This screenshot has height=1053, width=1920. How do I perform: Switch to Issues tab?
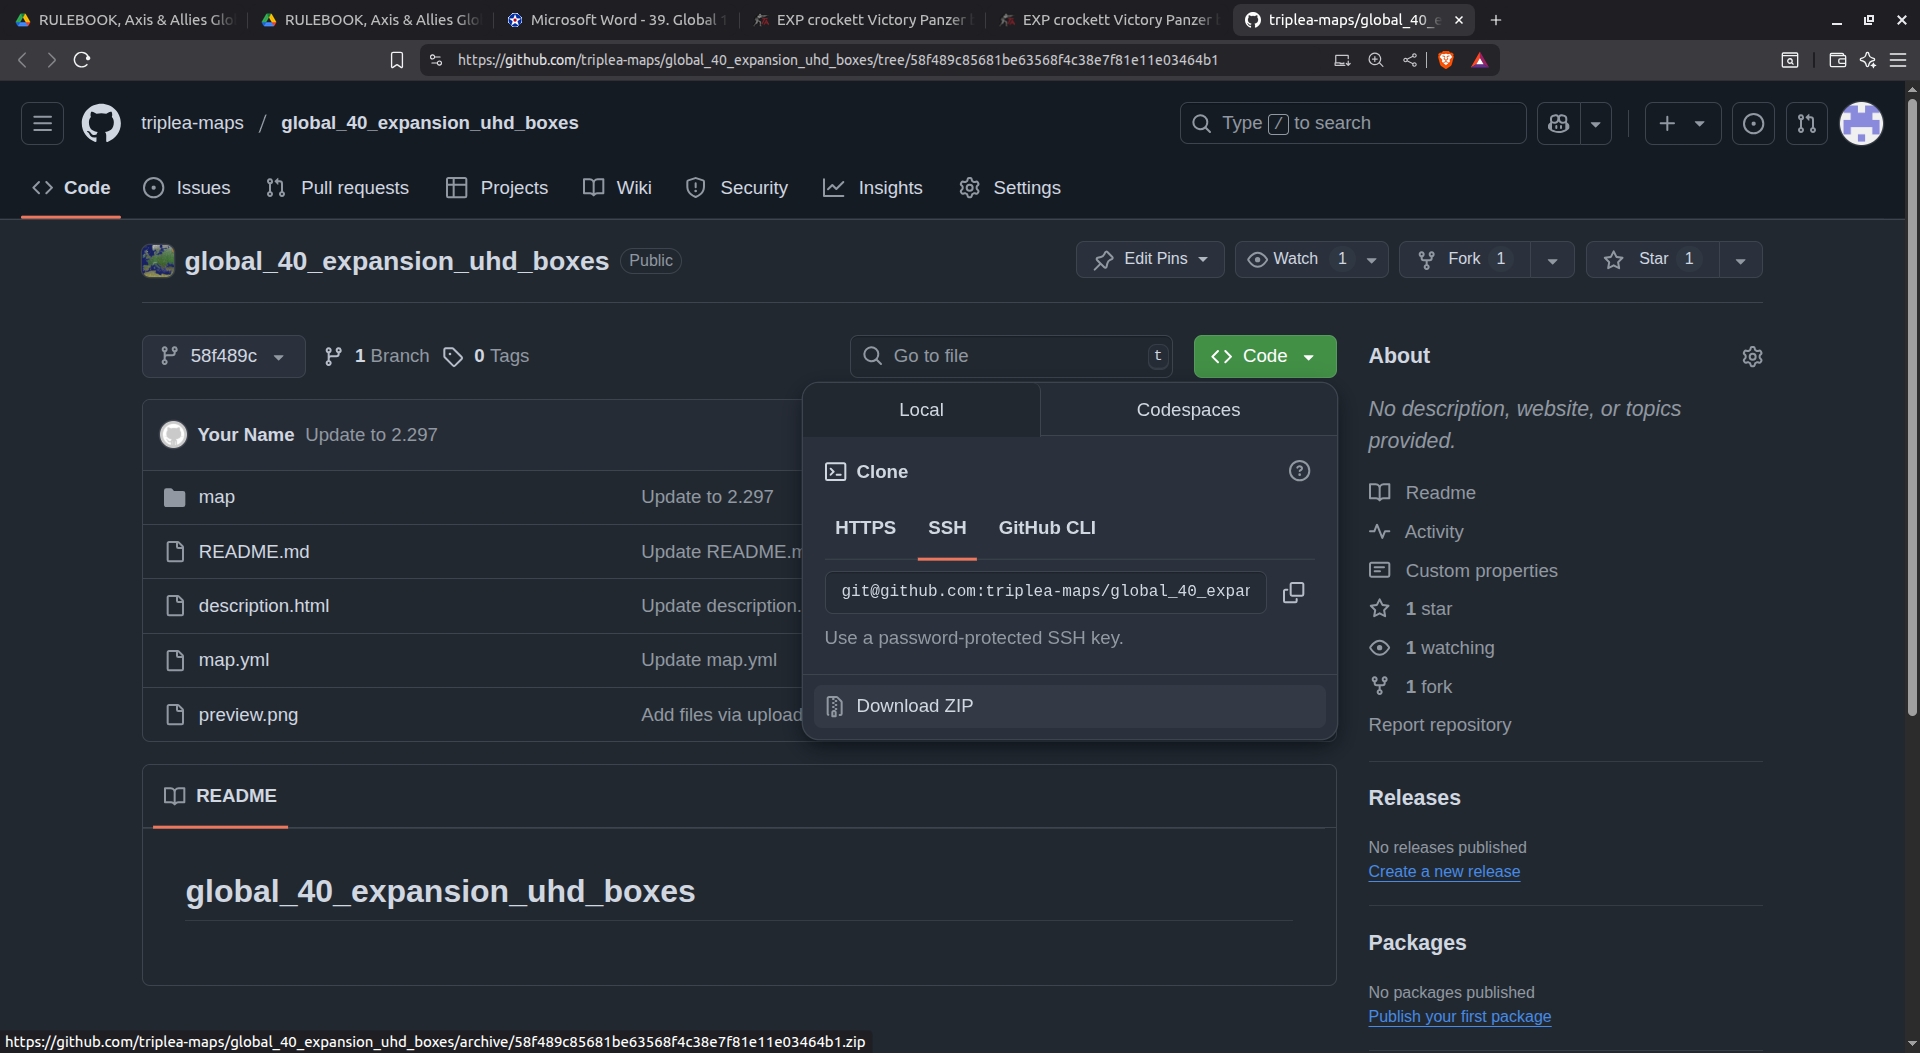187,188
